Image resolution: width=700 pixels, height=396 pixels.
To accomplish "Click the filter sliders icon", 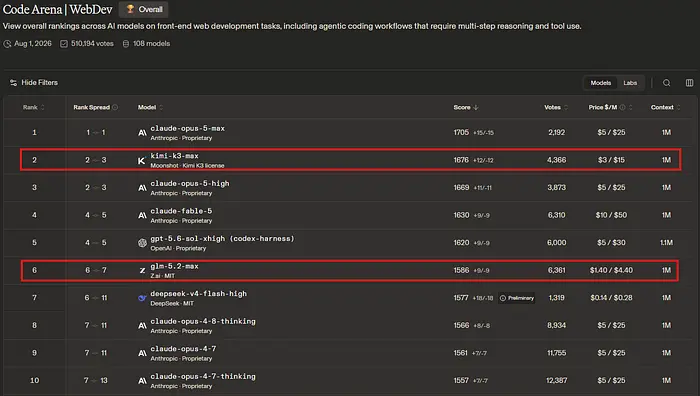I will point(13,83).
